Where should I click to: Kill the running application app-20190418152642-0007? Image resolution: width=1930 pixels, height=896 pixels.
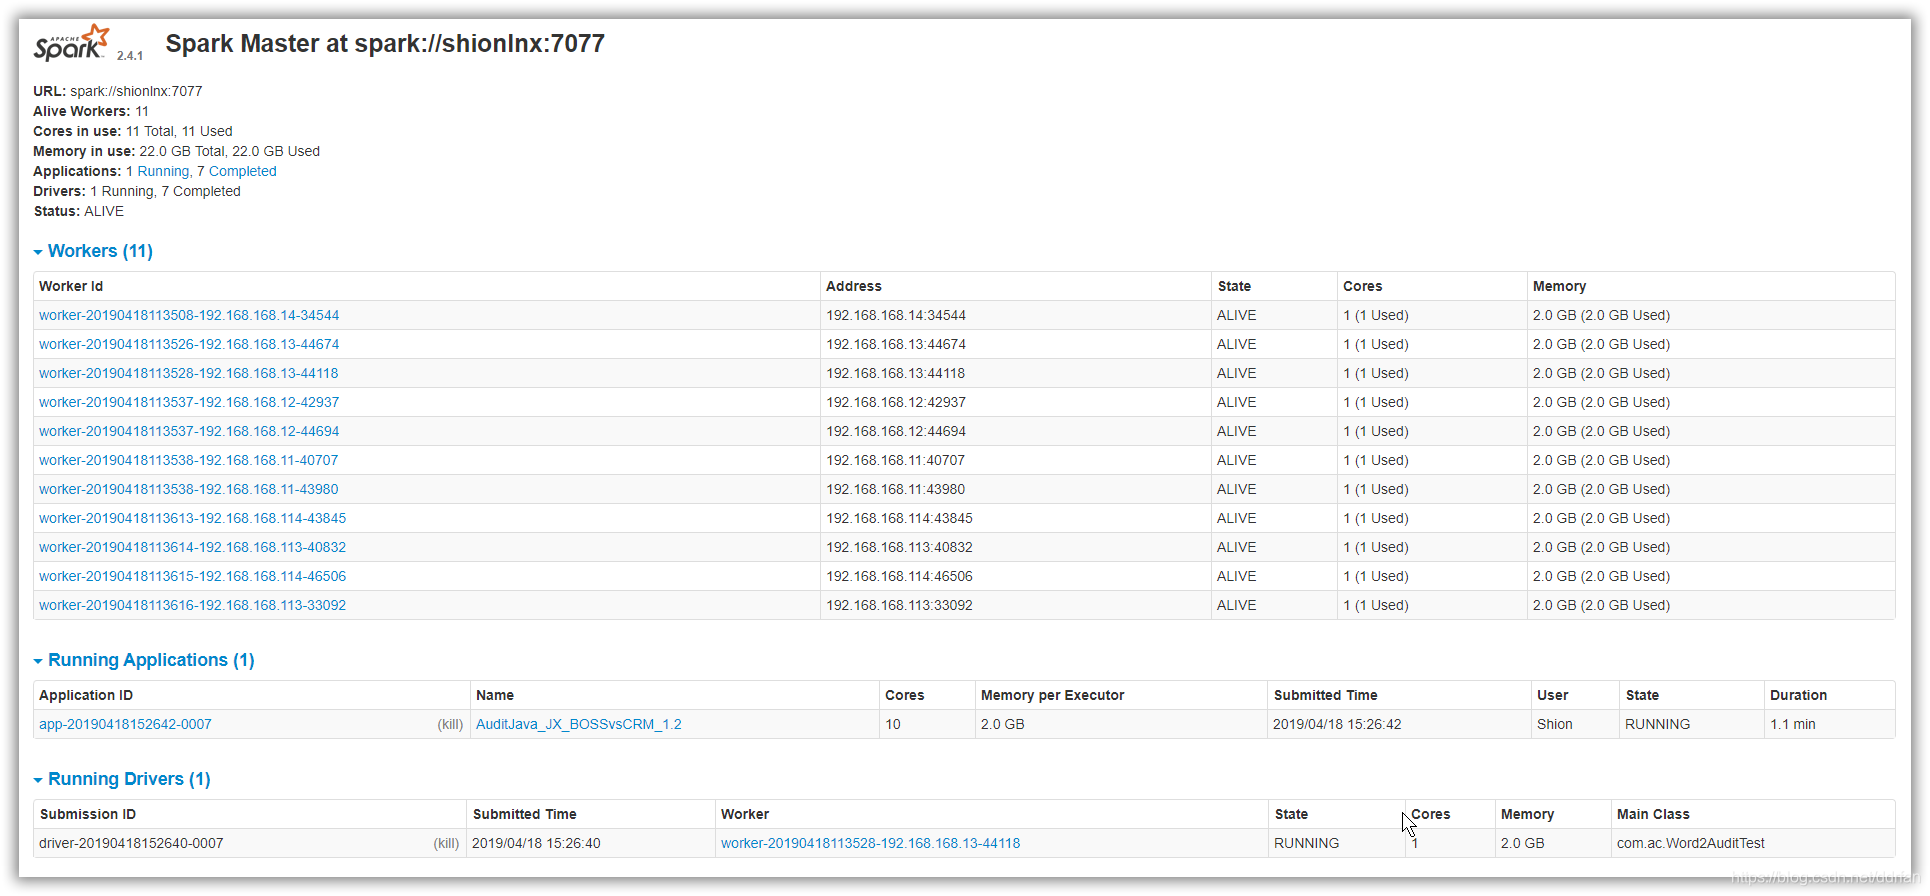point(450,724)
